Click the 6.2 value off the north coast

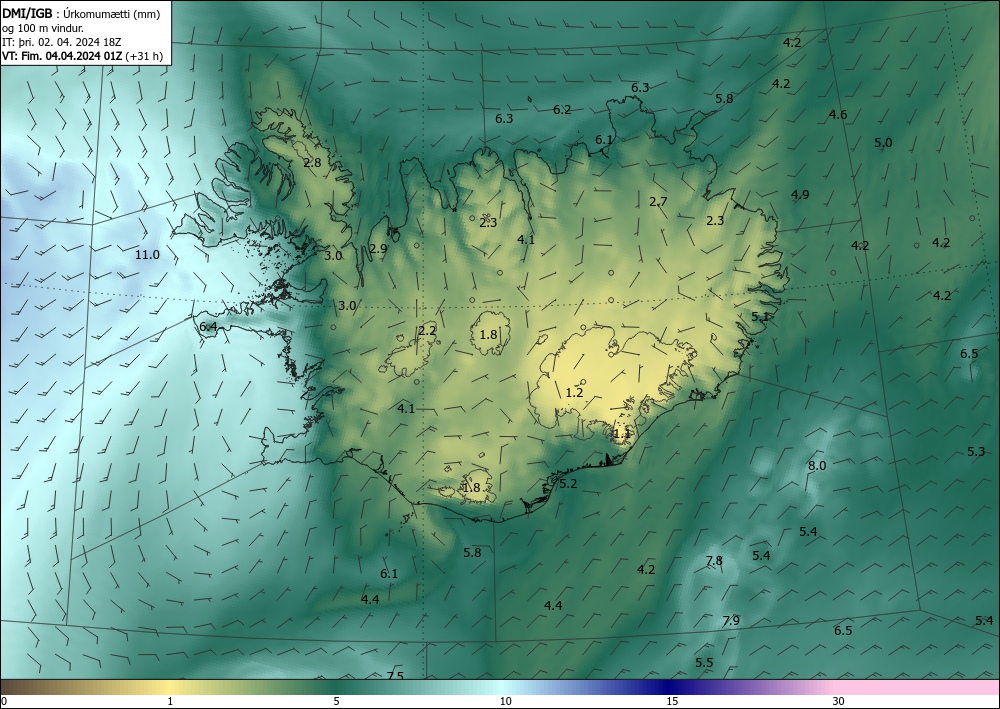click(562, 110)
